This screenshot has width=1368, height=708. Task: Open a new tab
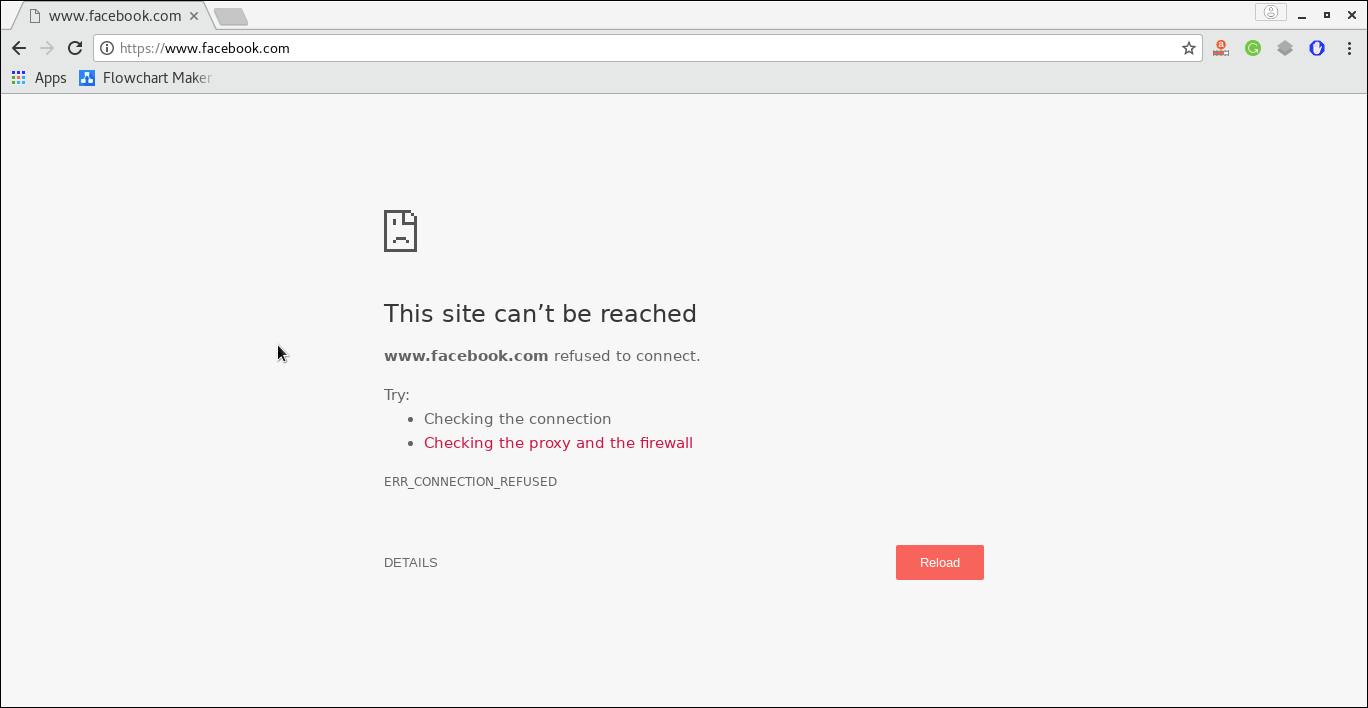(231, 16)
